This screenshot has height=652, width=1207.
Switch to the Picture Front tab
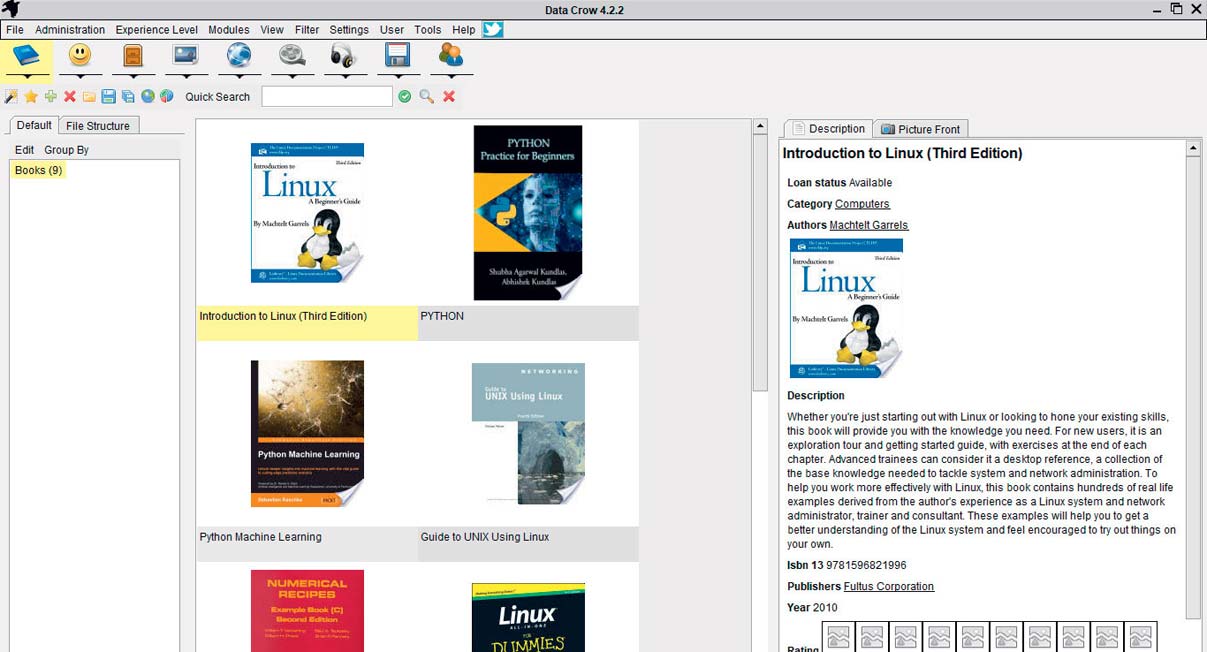tap(920, 129)
